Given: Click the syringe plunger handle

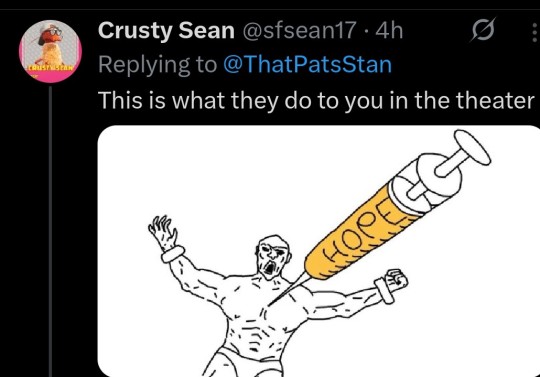Looking at the screenshot, I should [x=463, y=153].
